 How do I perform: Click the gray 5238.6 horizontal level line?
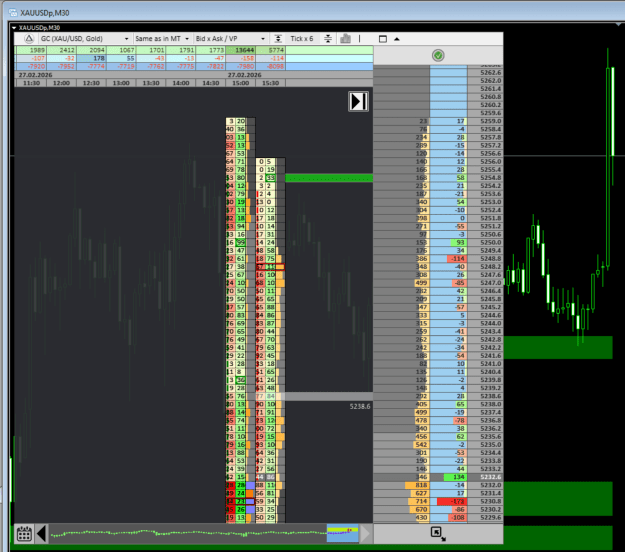tap(329, 396)
